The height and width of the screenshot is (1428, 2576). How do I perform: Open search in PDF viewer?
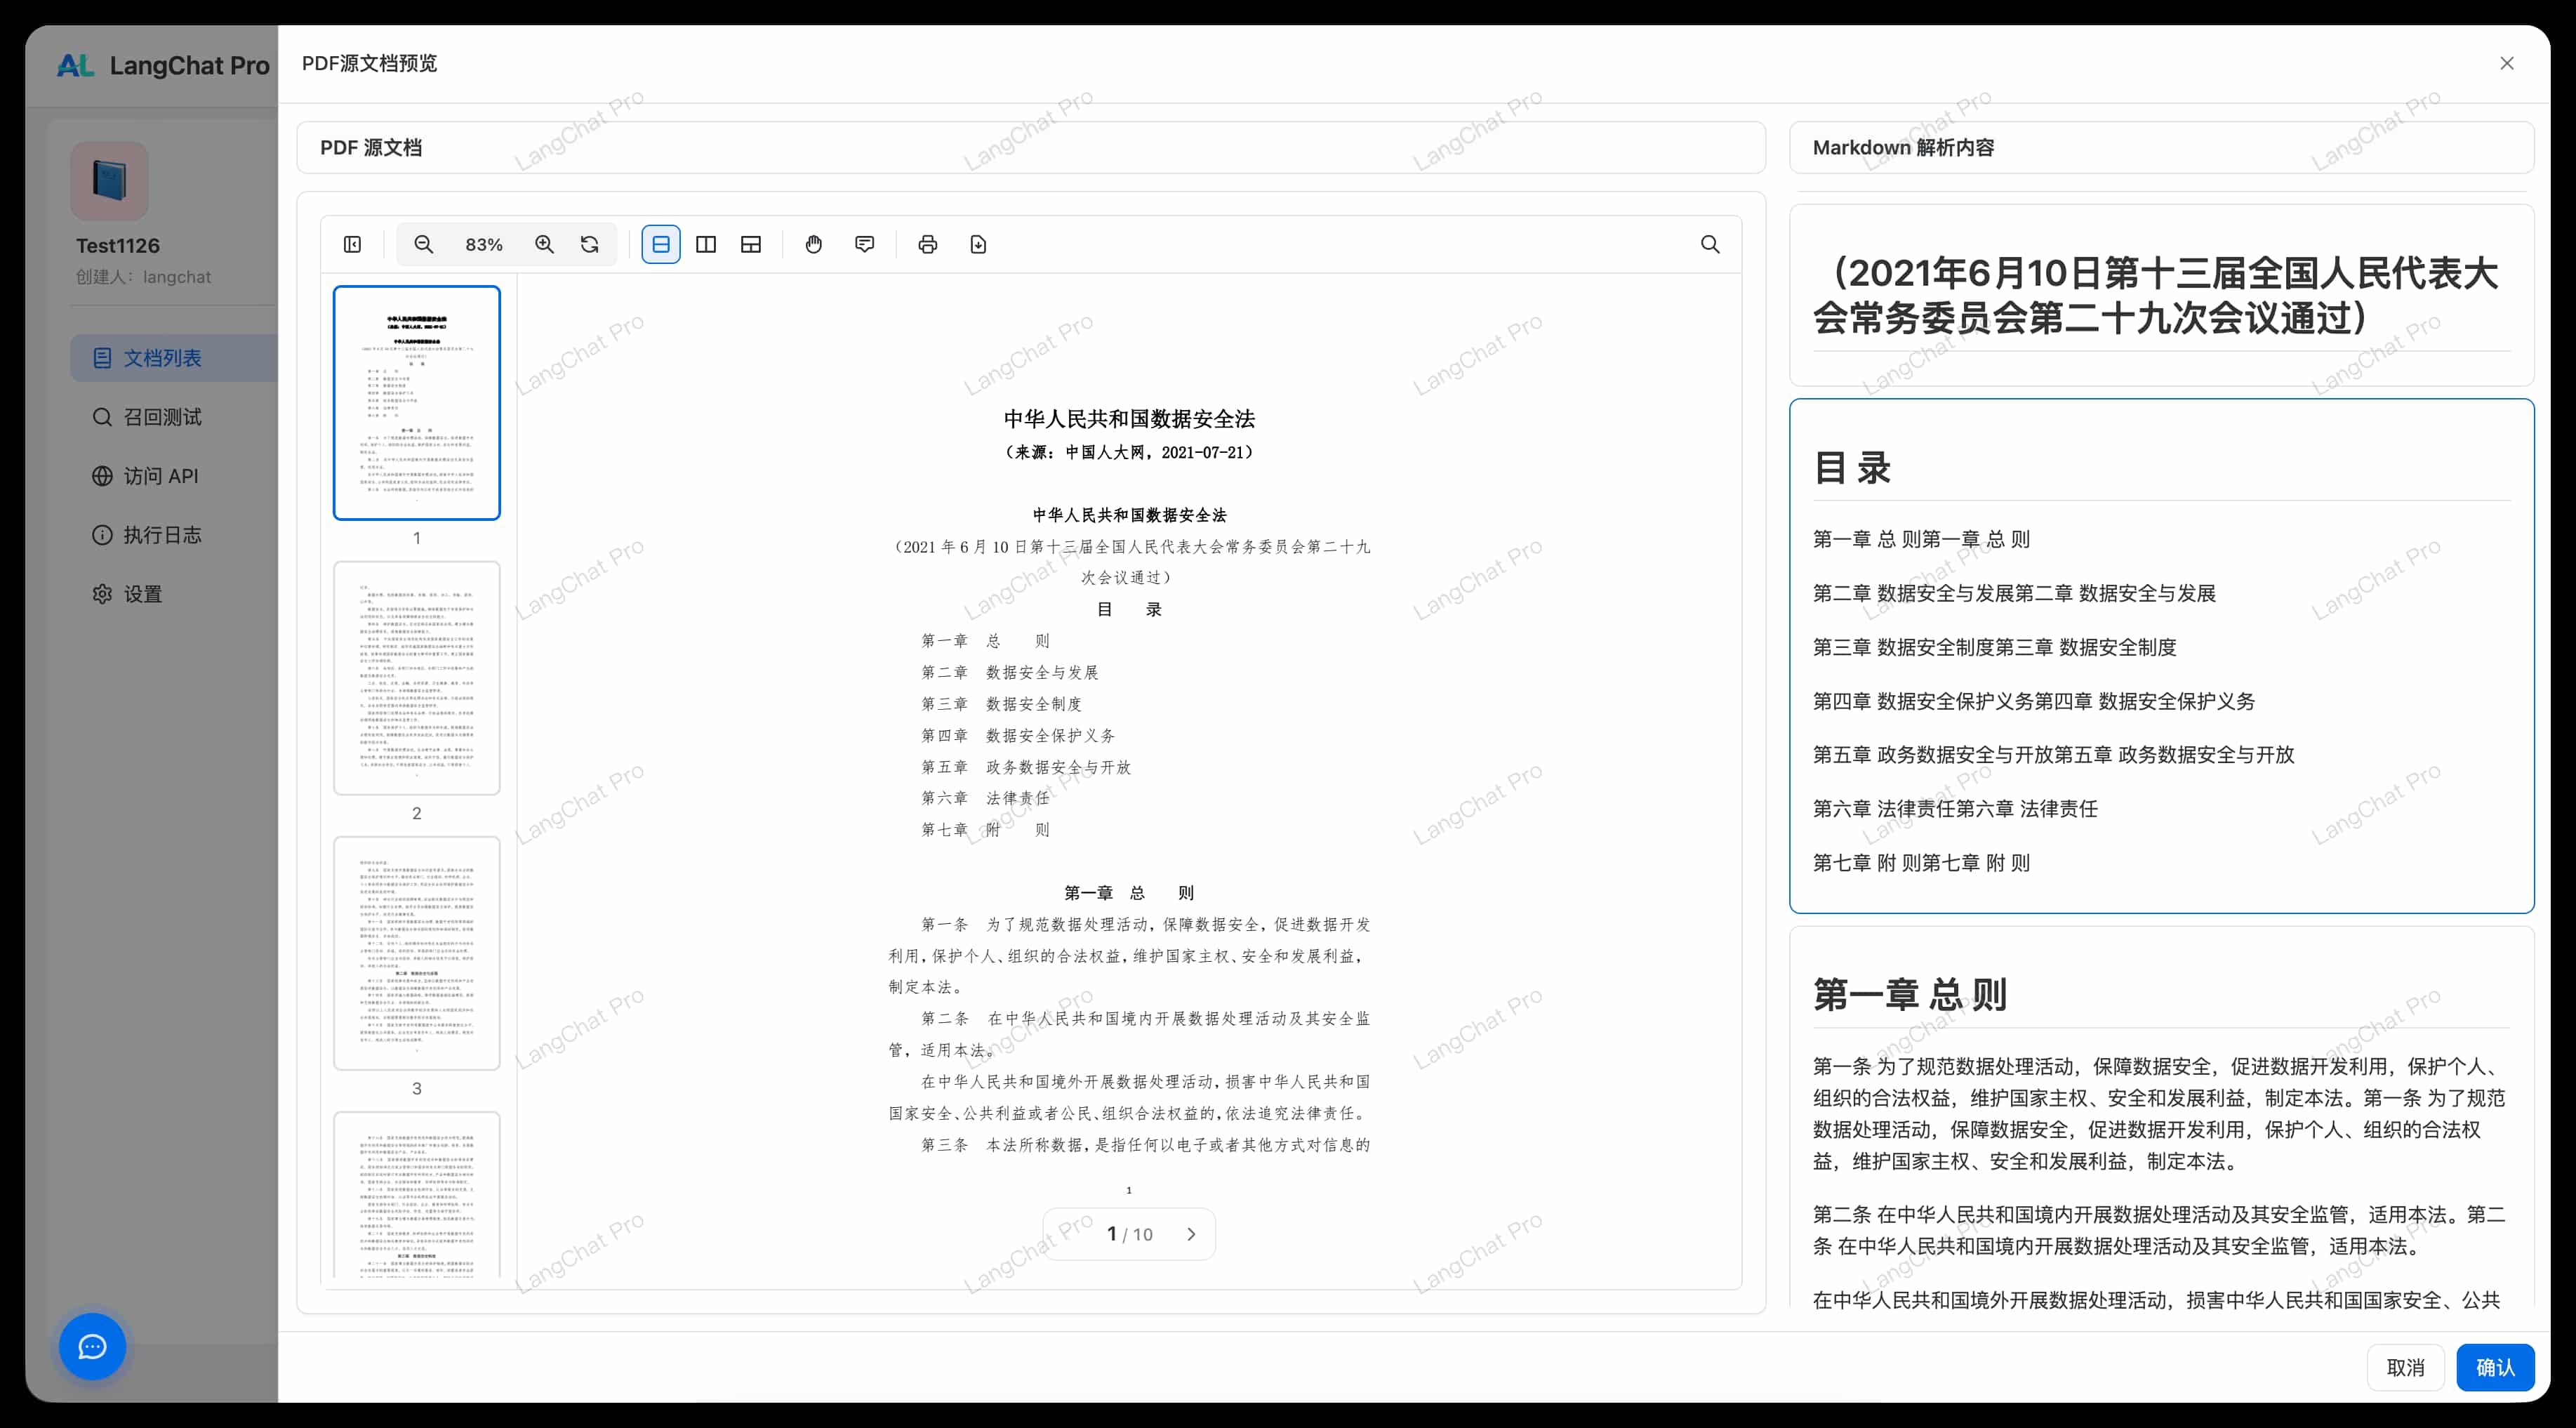[x=1710, y=244]
